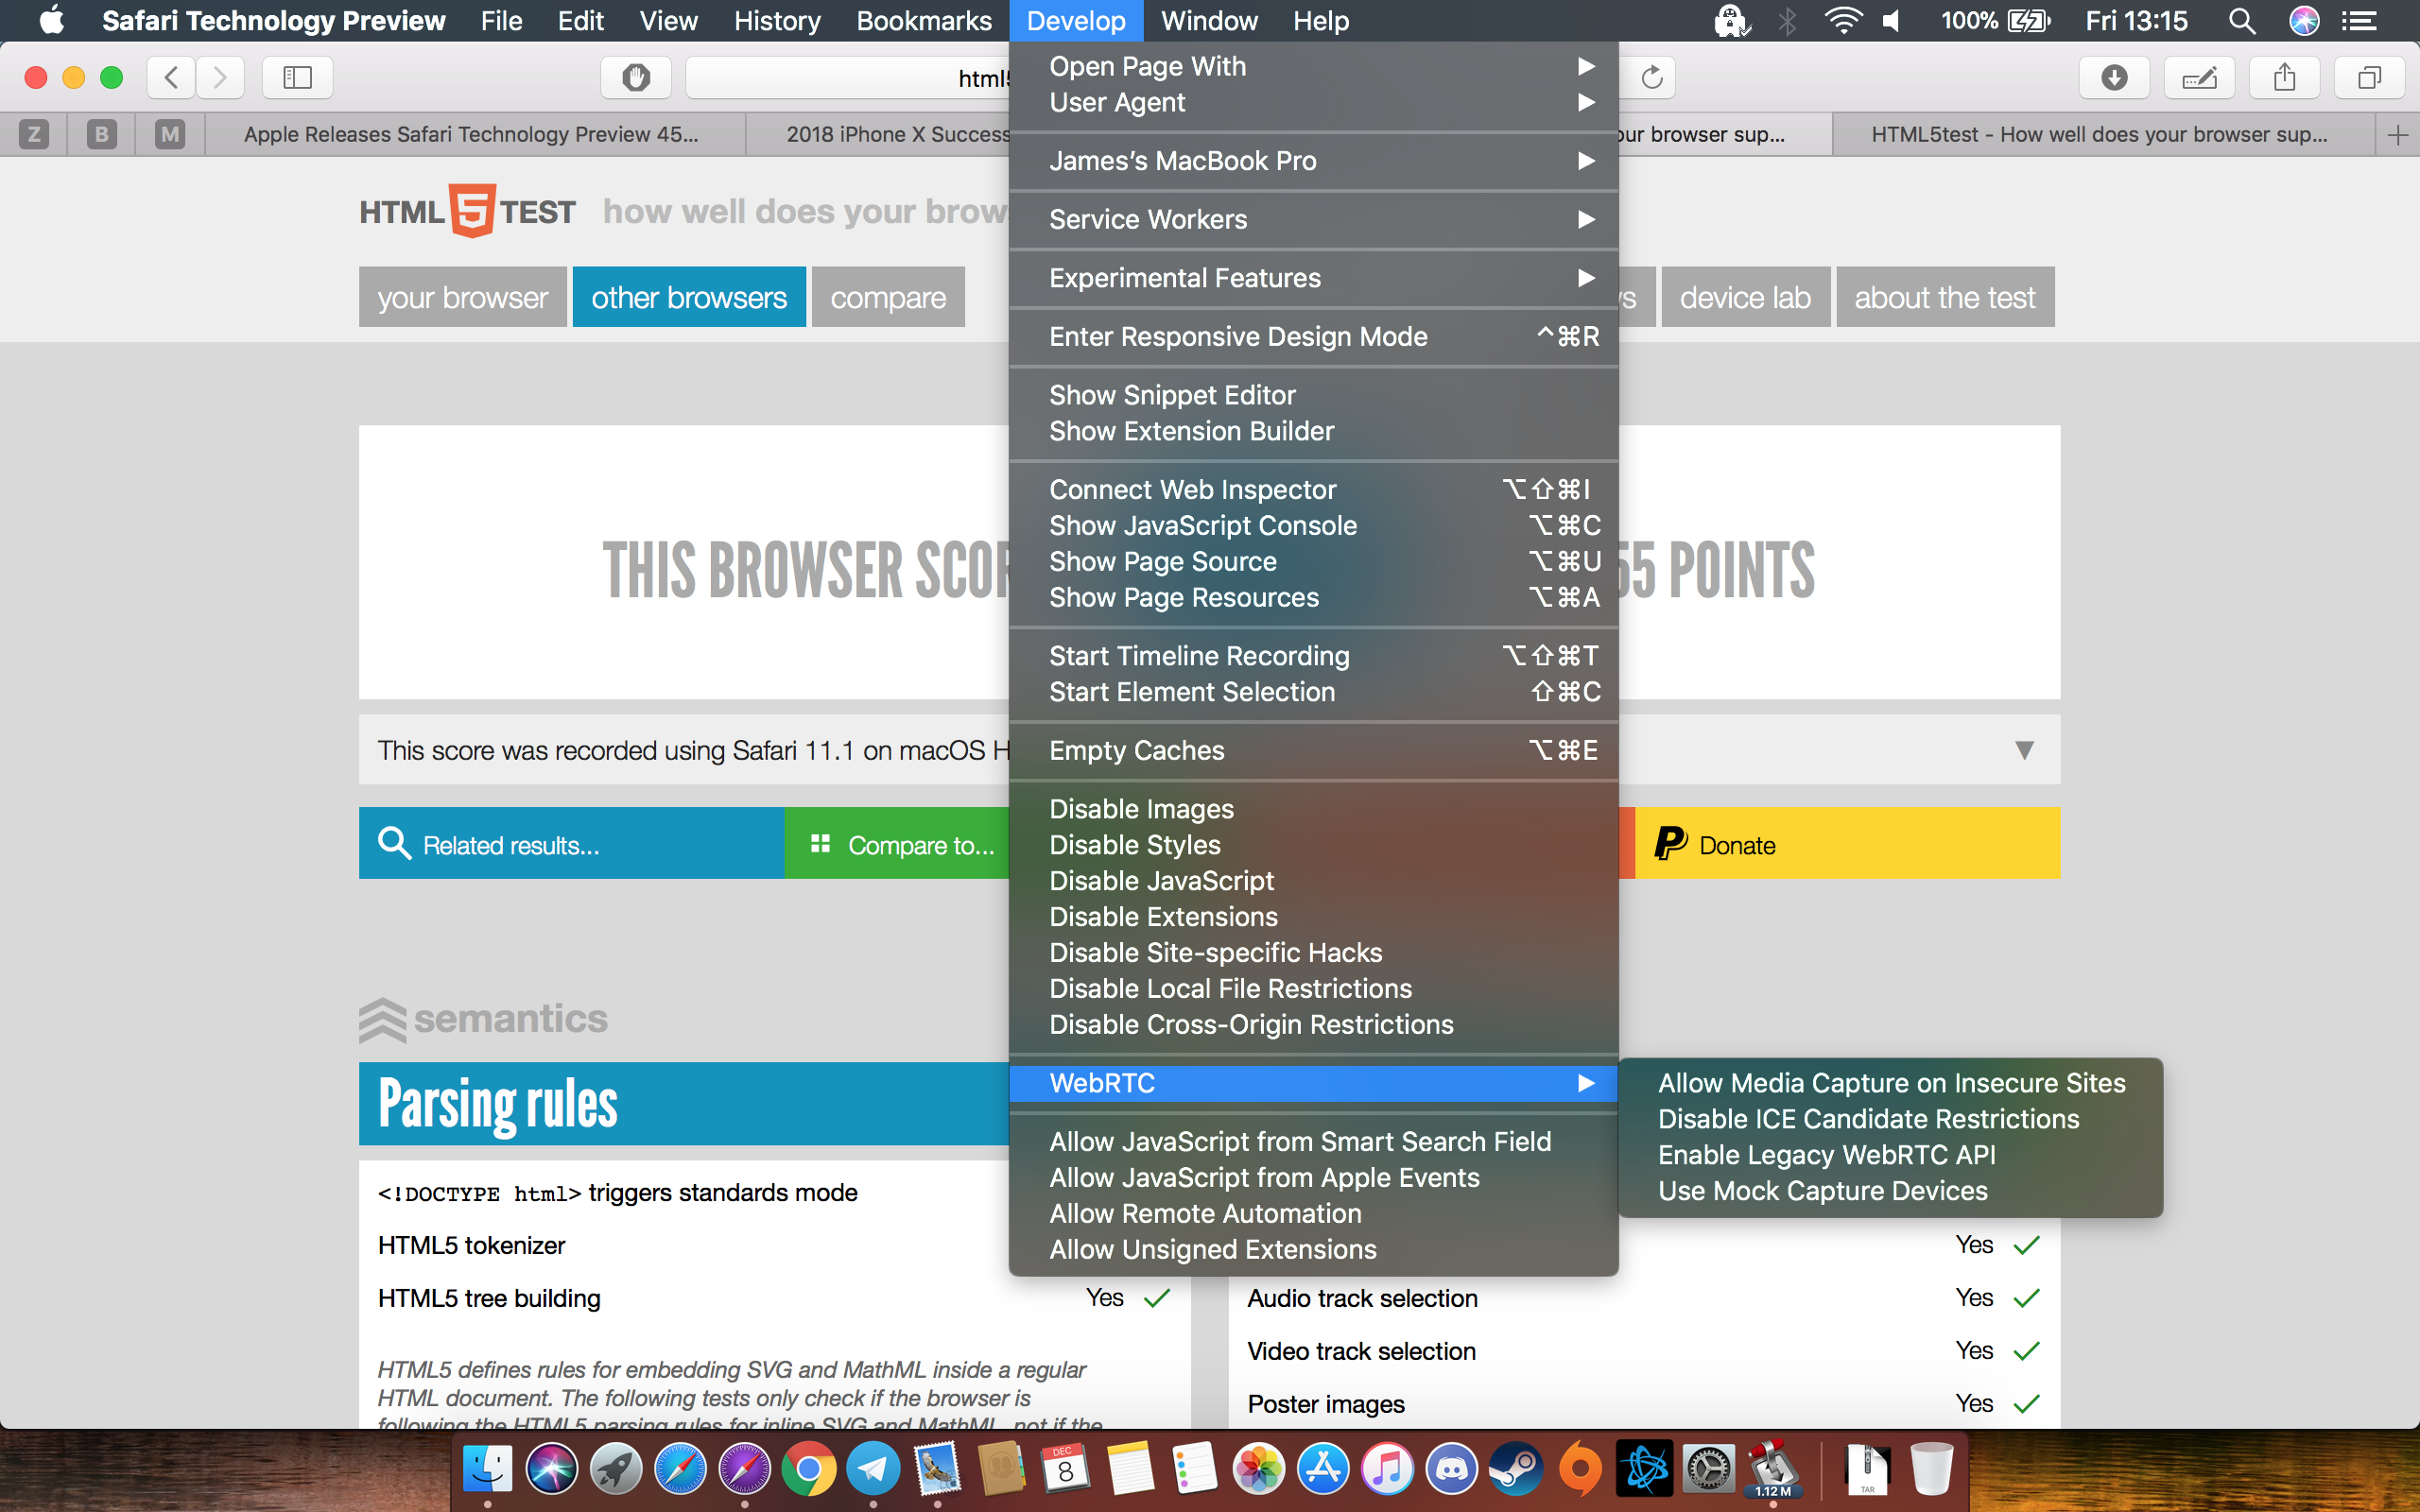This screenshot has width=2420, height=1512.
Task: Open the pinned B tab
Action: (101, 134)
